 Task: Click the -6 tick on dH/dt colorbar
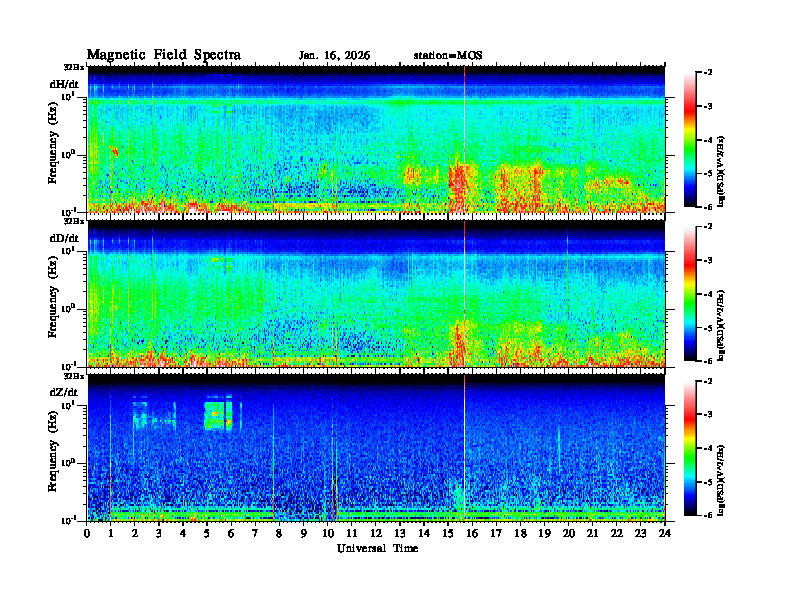[708, 207]
